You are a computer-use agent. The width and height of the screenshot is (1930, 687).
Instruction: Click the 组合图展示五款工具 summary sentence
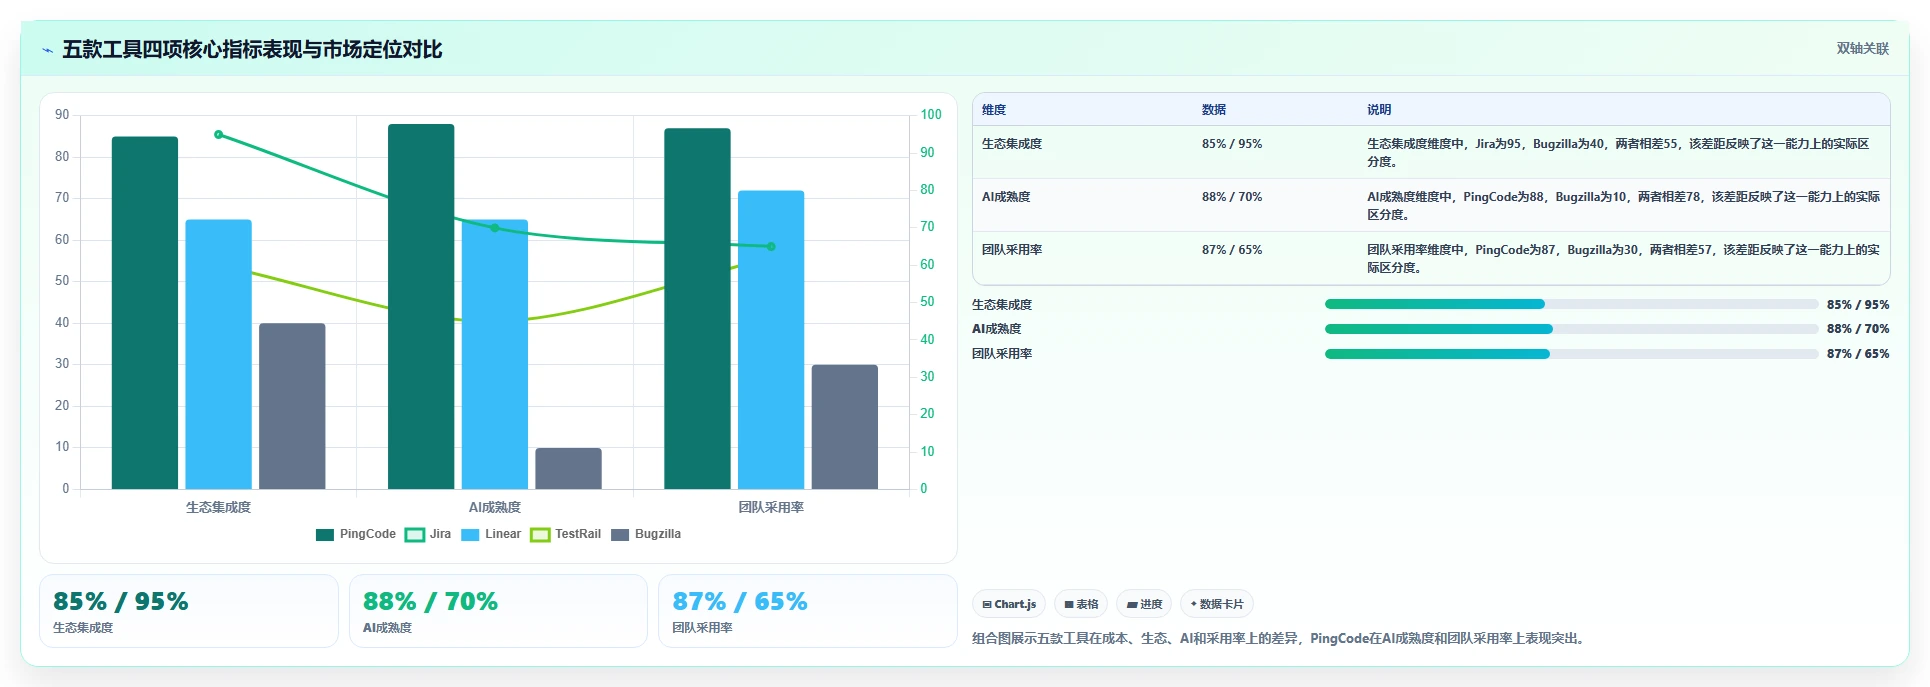(x=1280, y=638)
